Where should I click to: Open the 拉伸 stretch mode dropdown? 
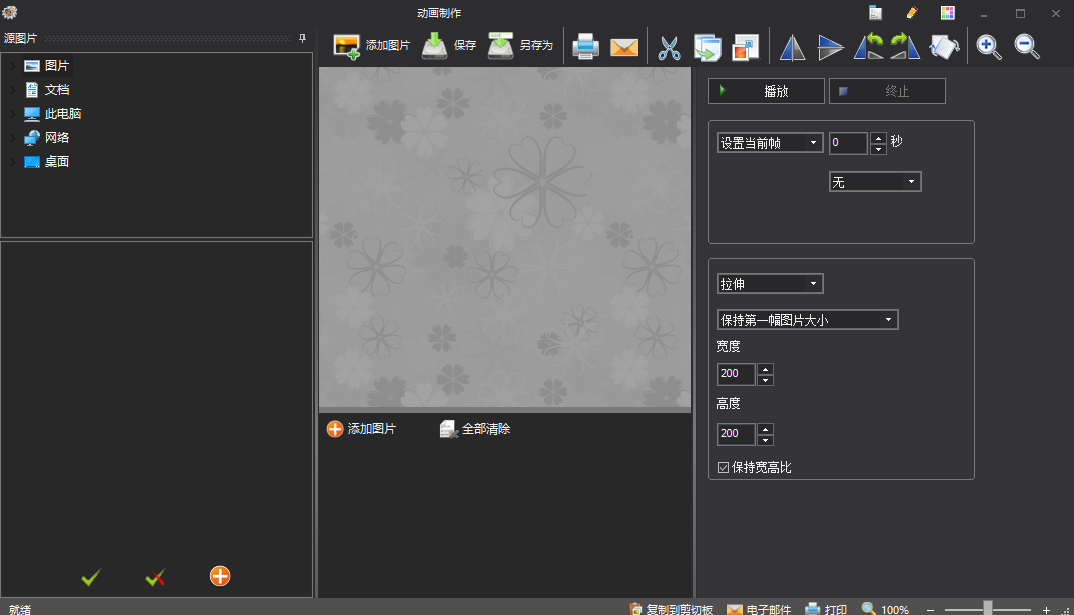[x=770, y=284]
